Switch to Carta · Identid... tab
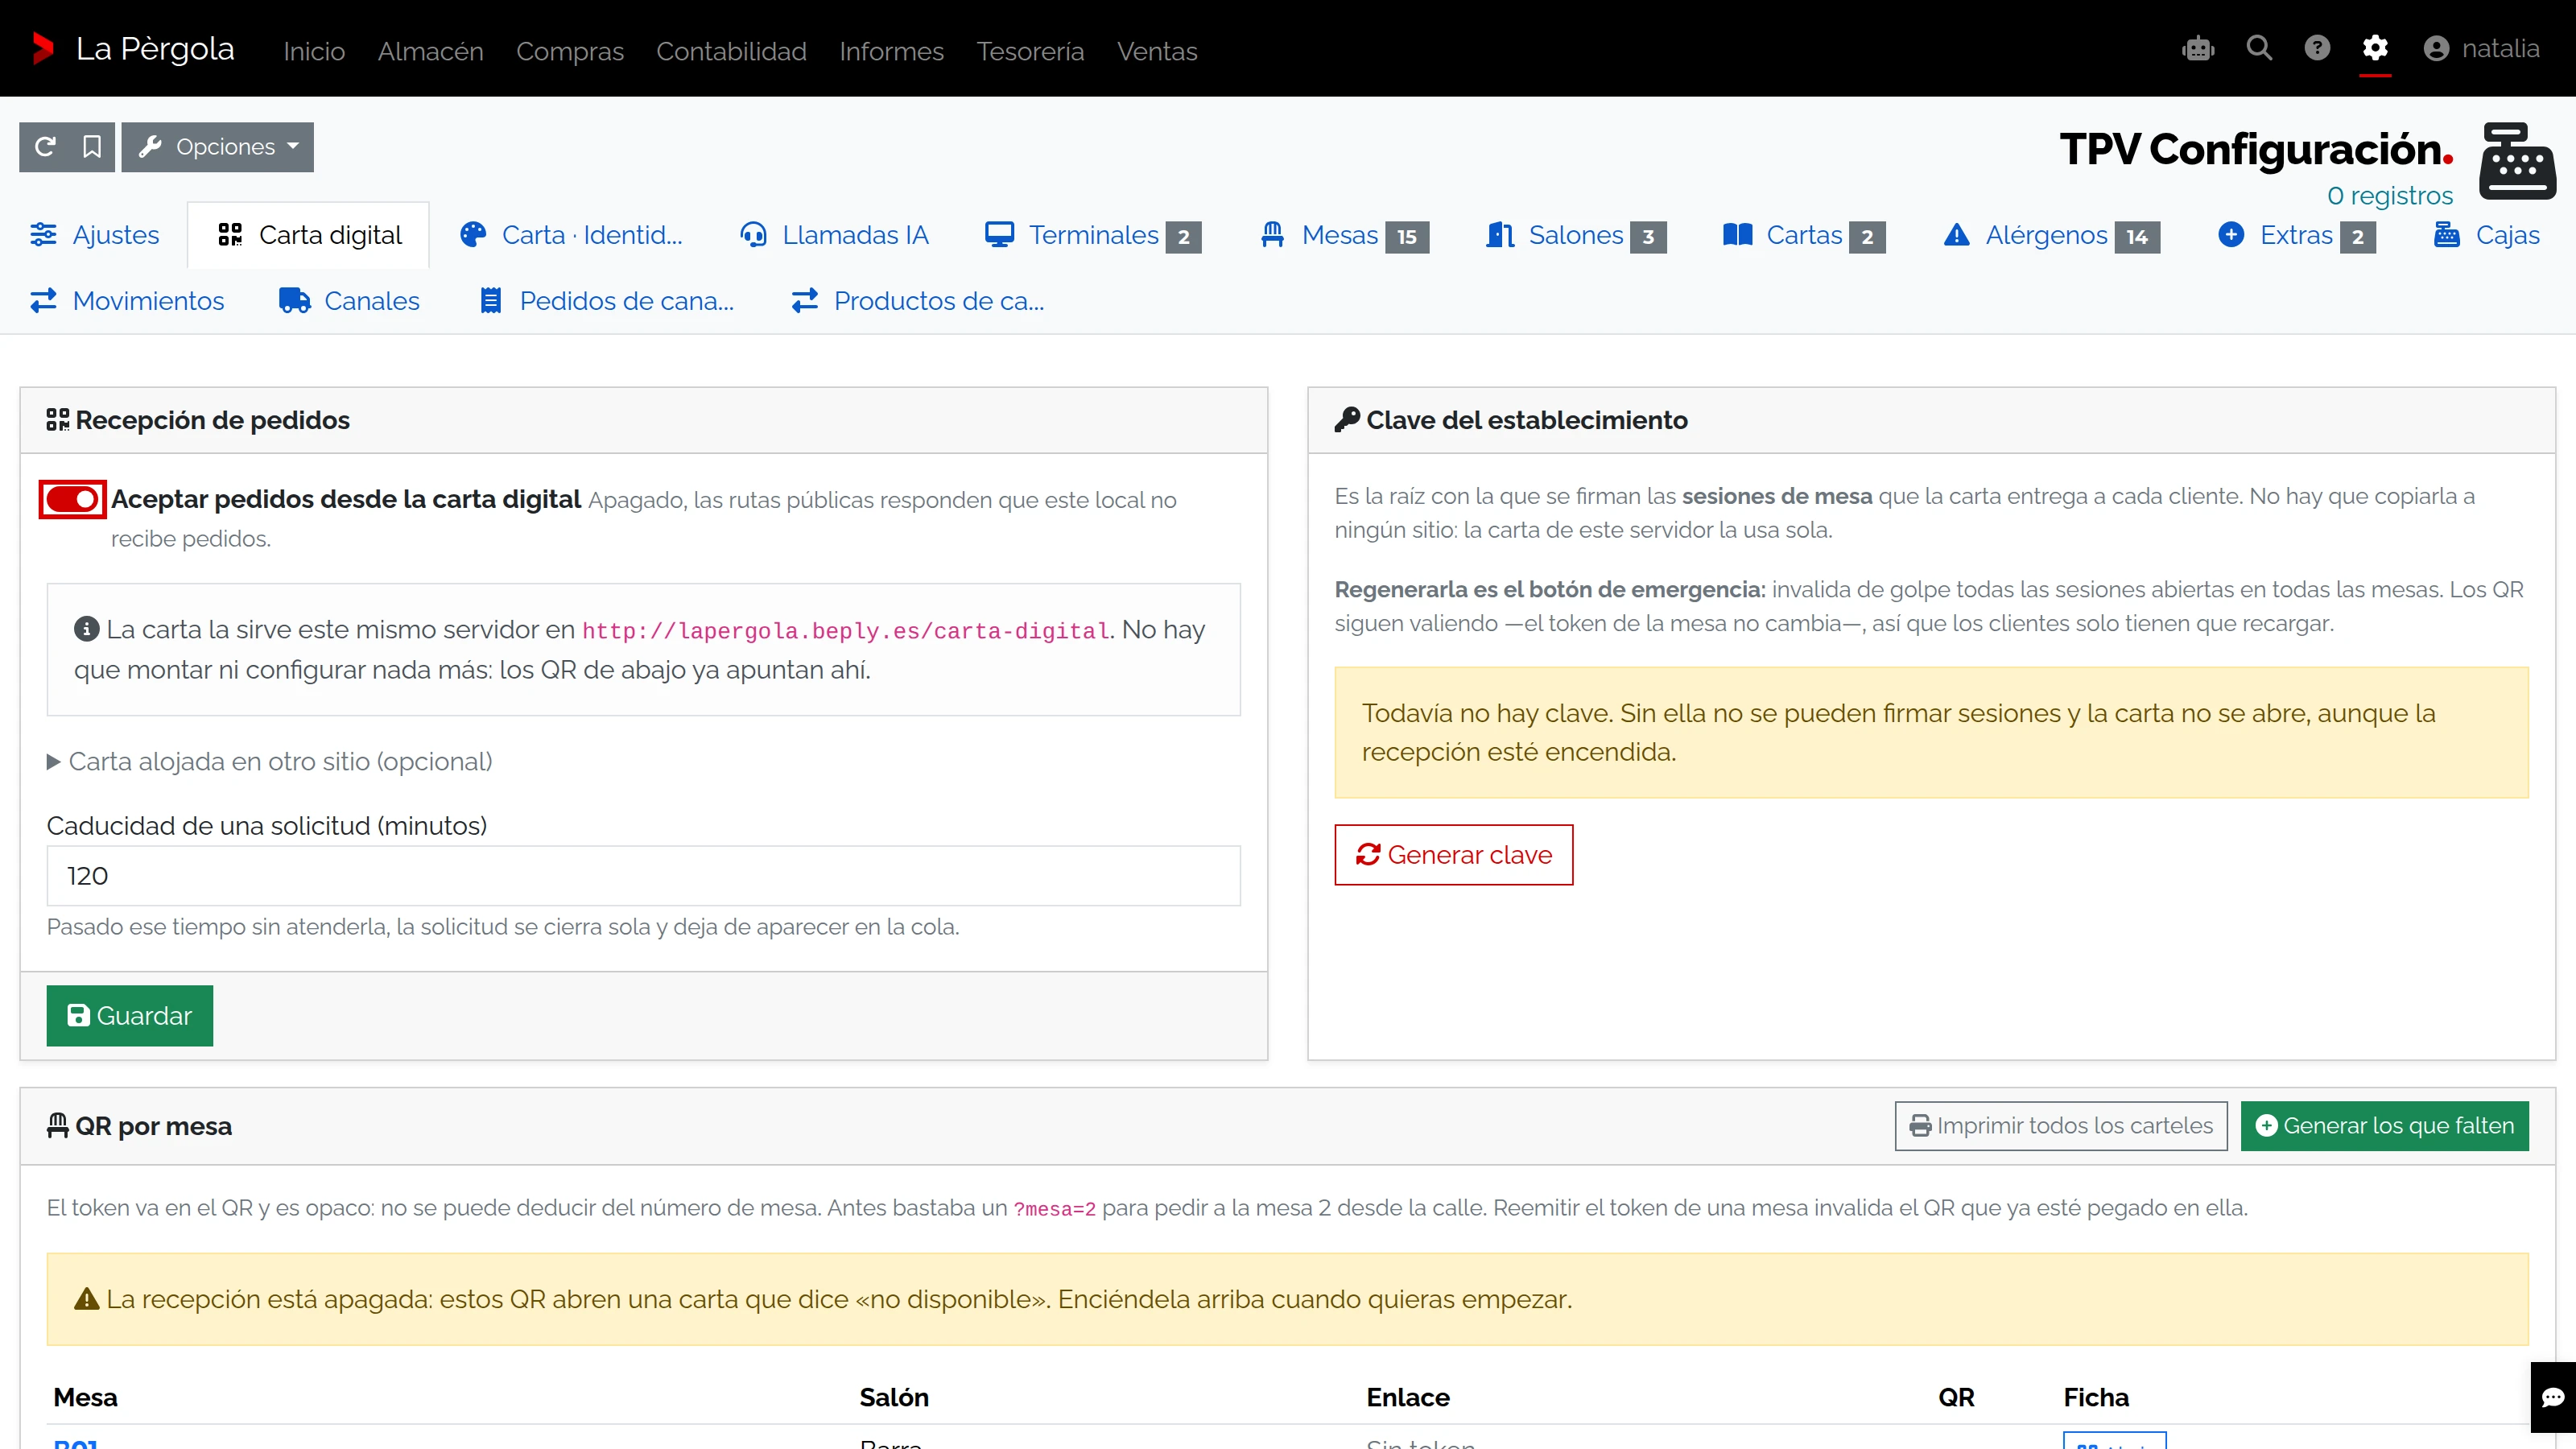Screen dimensions: 2576x1449 571,235
